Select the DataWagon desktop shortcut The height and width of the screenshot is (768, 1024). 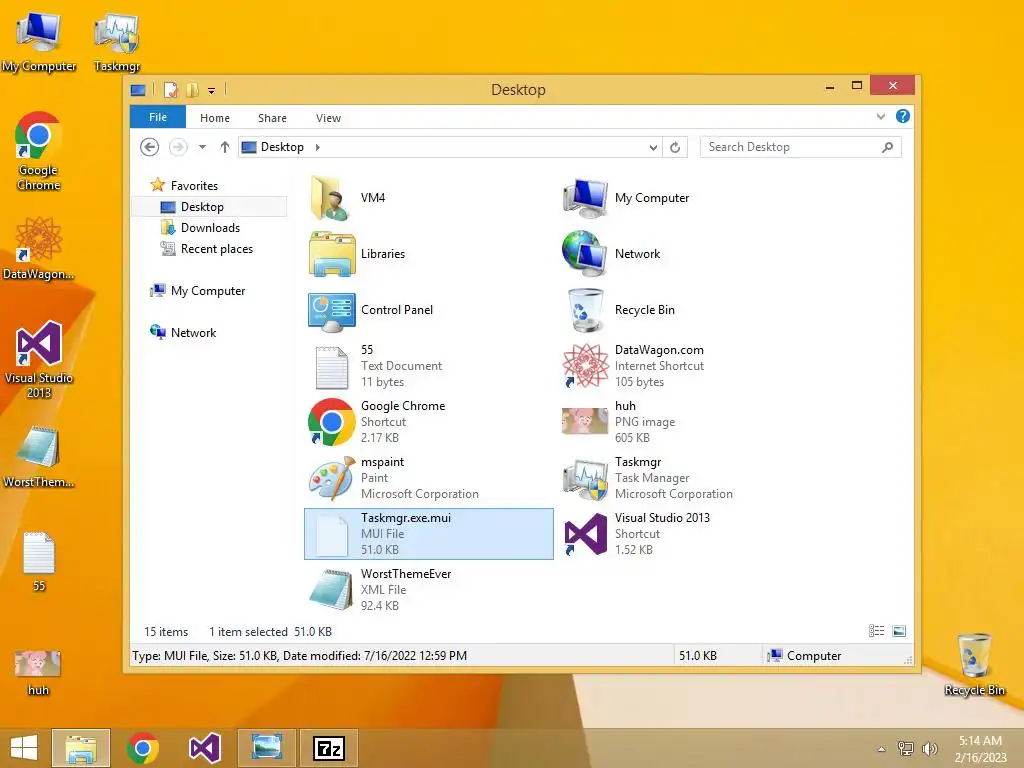click(39, 249)
